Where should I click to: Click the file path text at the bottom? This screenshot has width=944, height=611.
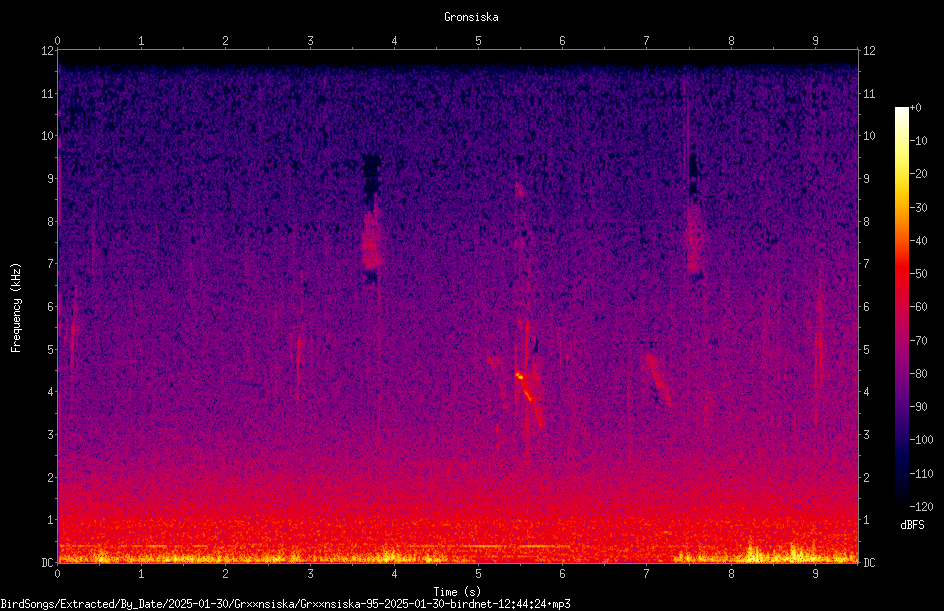tap(285, 604)
